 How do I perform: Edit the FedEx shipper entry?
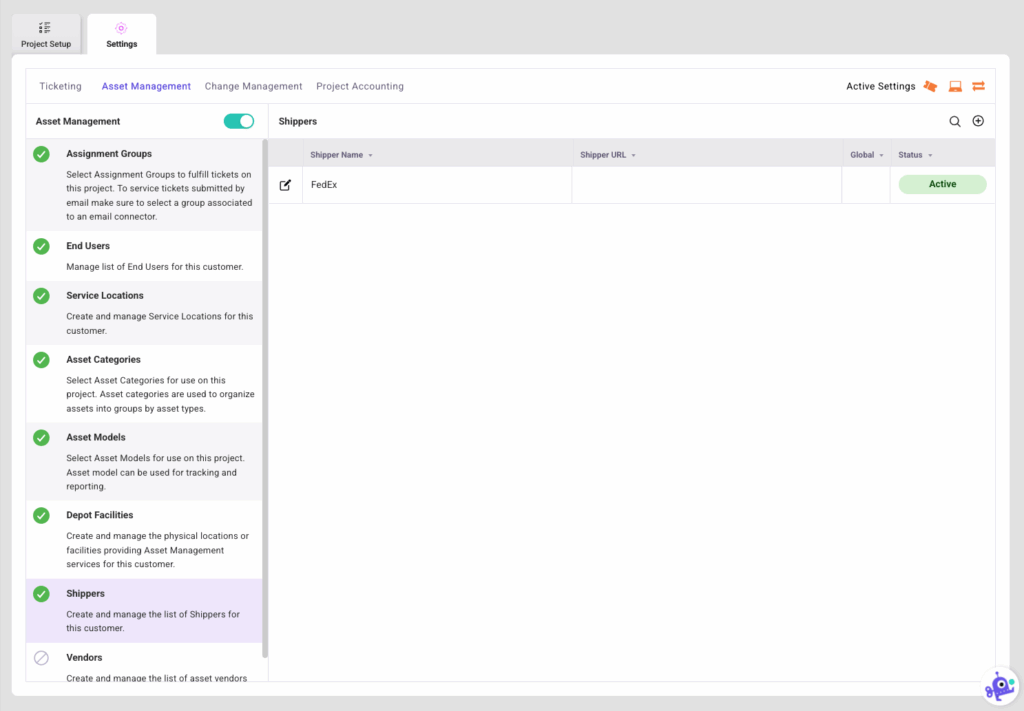click(x=284, y=184)
